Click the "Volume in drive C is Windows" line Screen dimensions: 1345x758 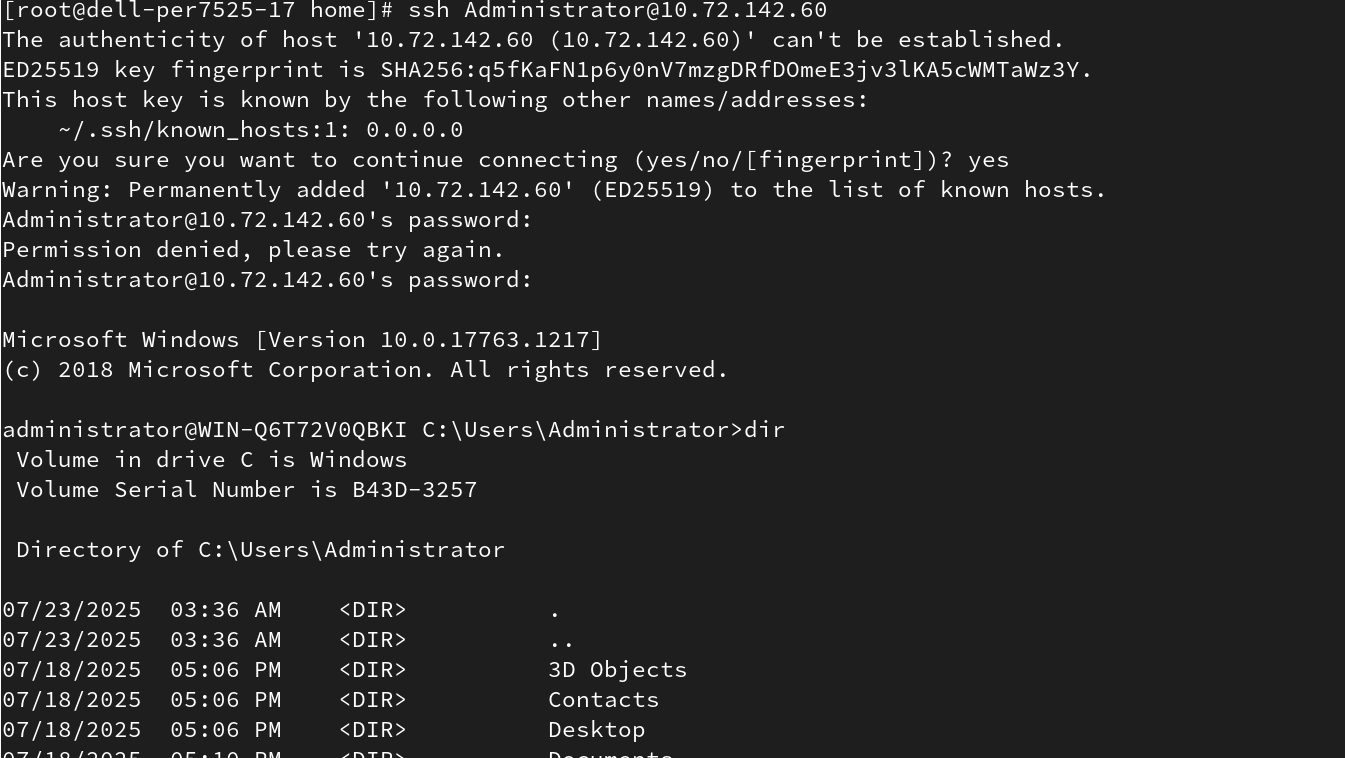(212, 460)
